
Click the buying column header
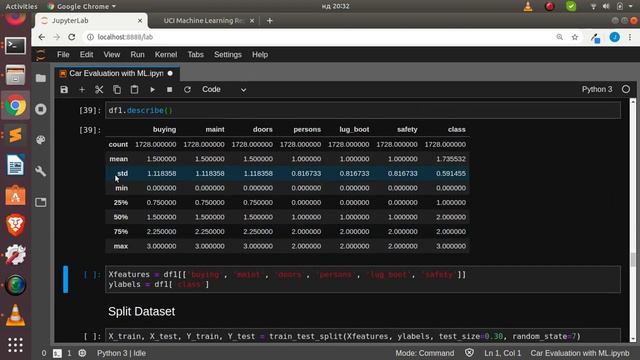164,129
